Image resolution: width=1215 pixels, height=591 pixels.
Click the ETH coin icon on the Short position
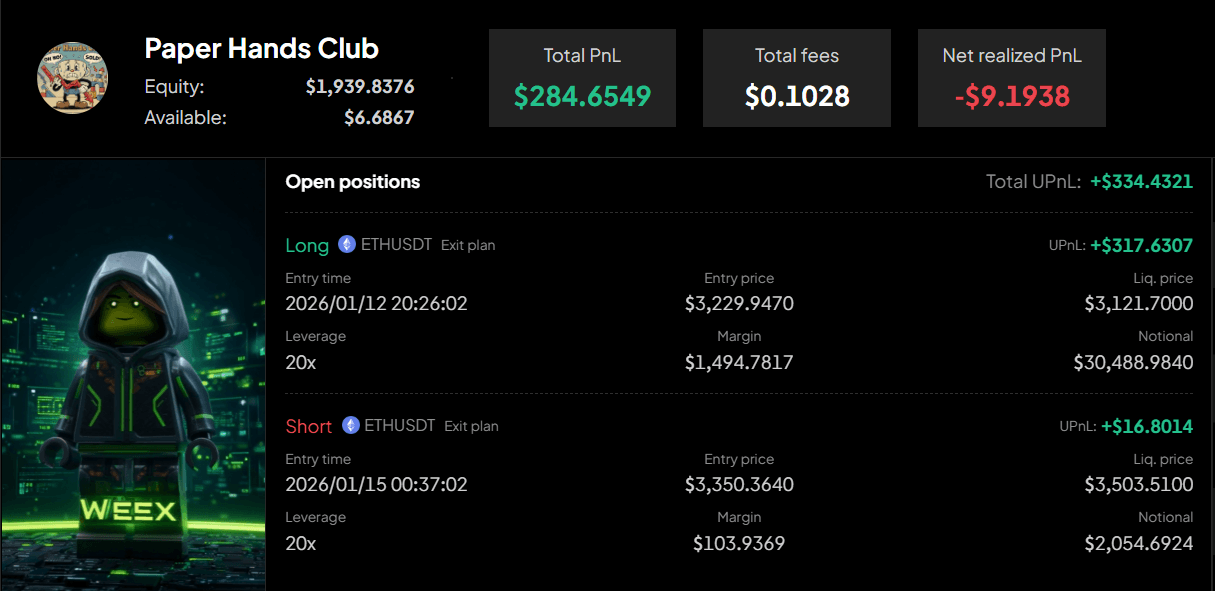(349, 425)
